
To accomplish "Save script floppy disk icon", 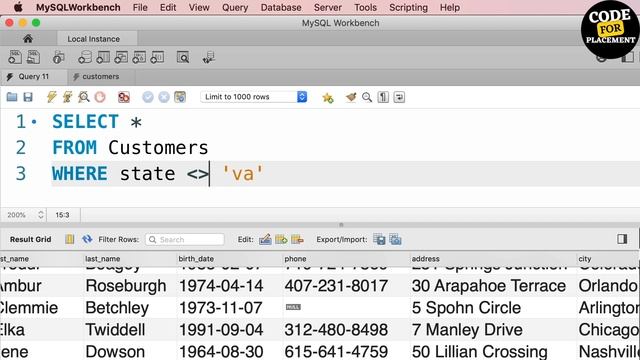I will 28,97.
